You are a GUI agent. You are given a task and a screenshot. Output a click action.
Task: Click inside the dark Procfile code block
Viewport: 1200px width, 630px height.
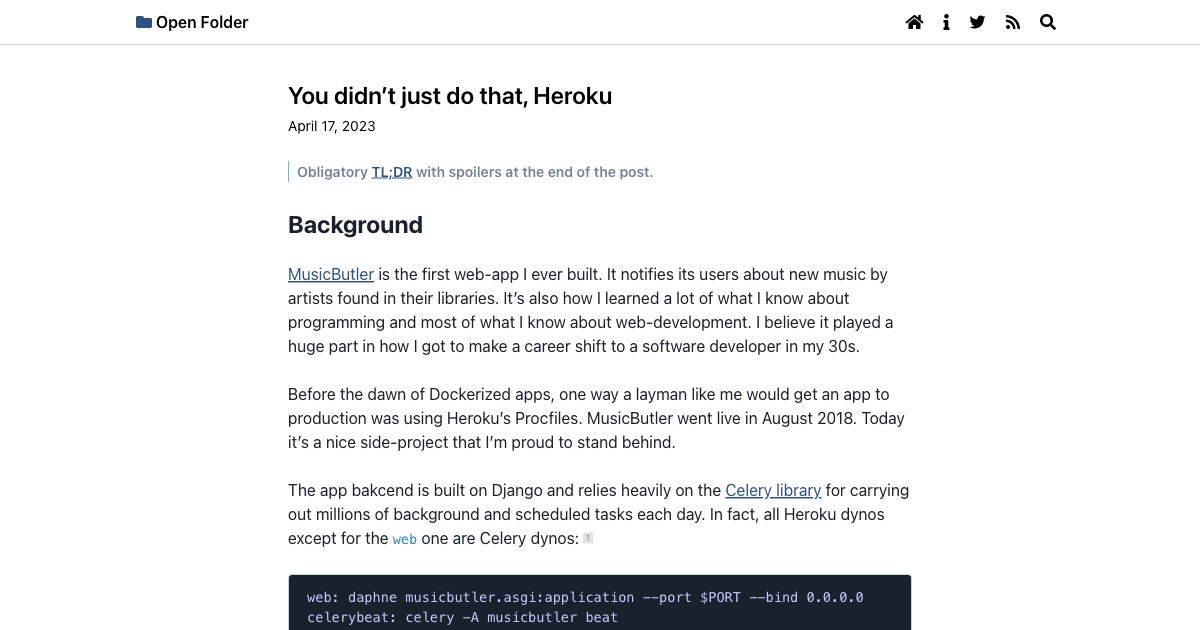600,600
